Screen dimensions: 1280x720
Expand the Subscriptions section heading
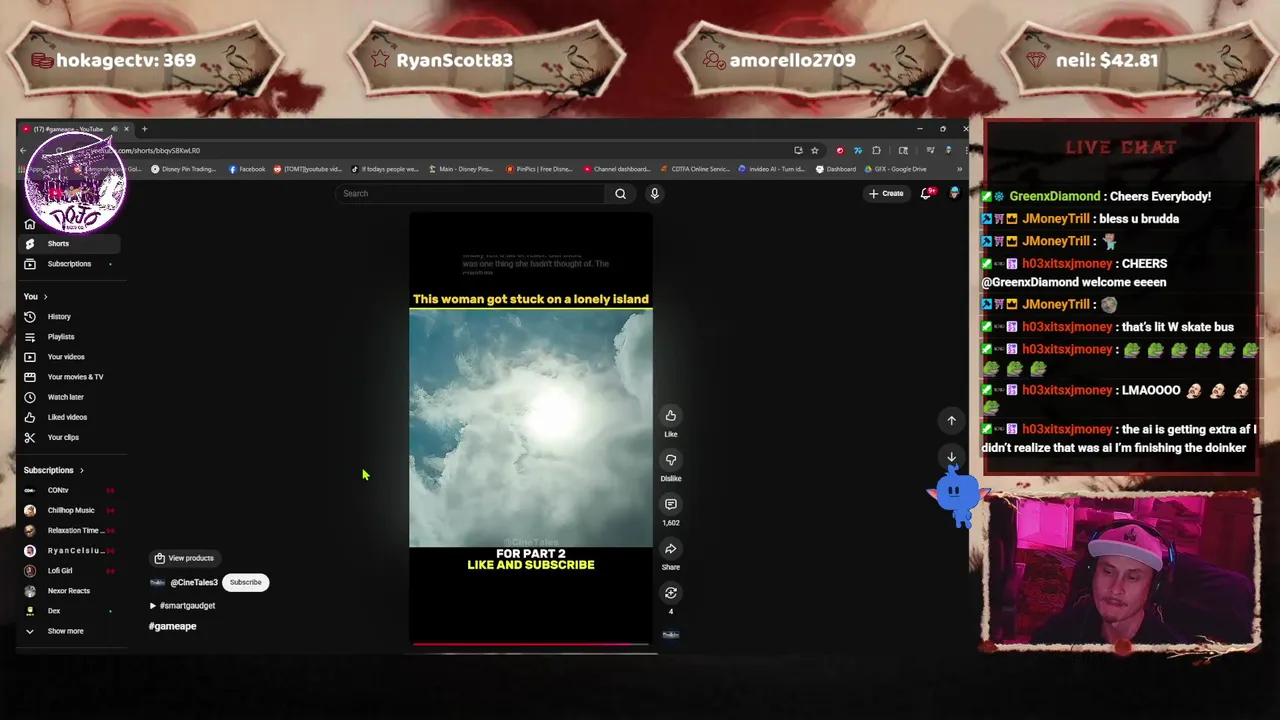[x=54, y=470]
